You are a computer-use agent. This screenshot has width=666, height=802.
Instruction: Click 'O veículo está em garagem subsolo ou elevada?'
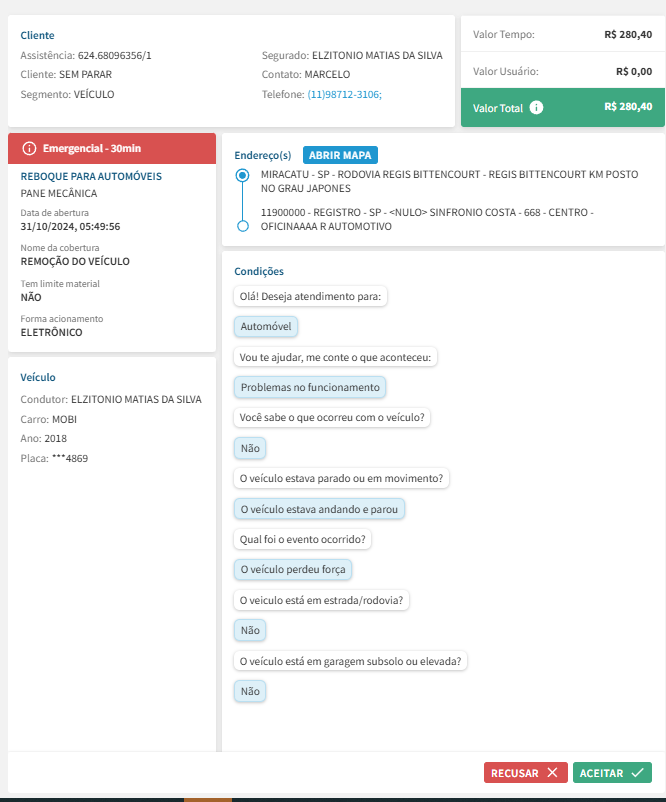[350, 661]
